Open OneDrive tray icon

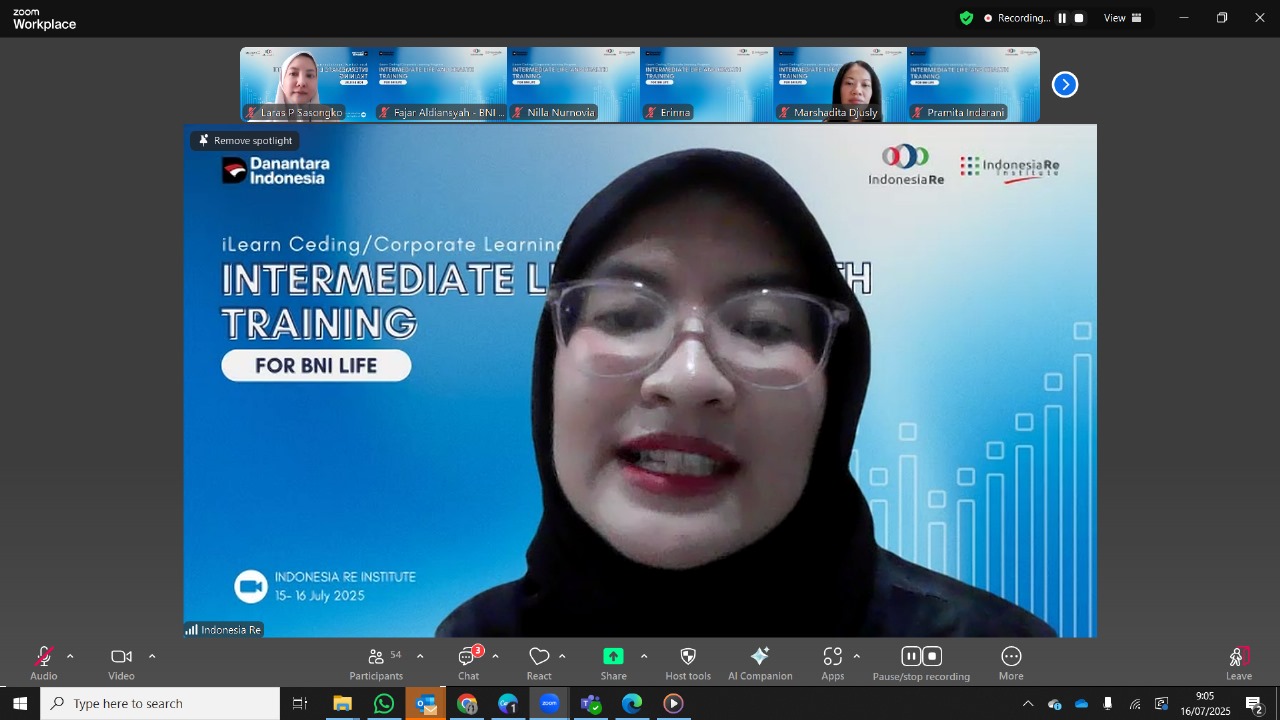(1081, 704)
